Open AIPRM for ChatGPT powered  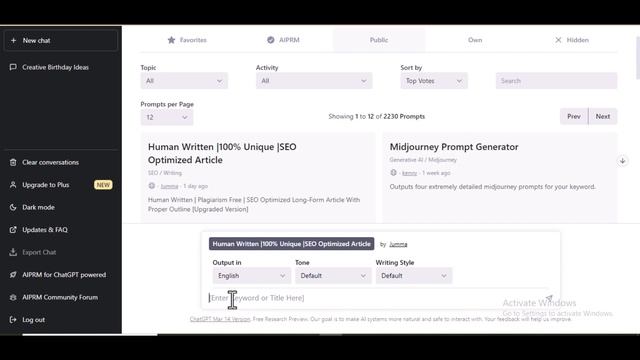[61, 275]
